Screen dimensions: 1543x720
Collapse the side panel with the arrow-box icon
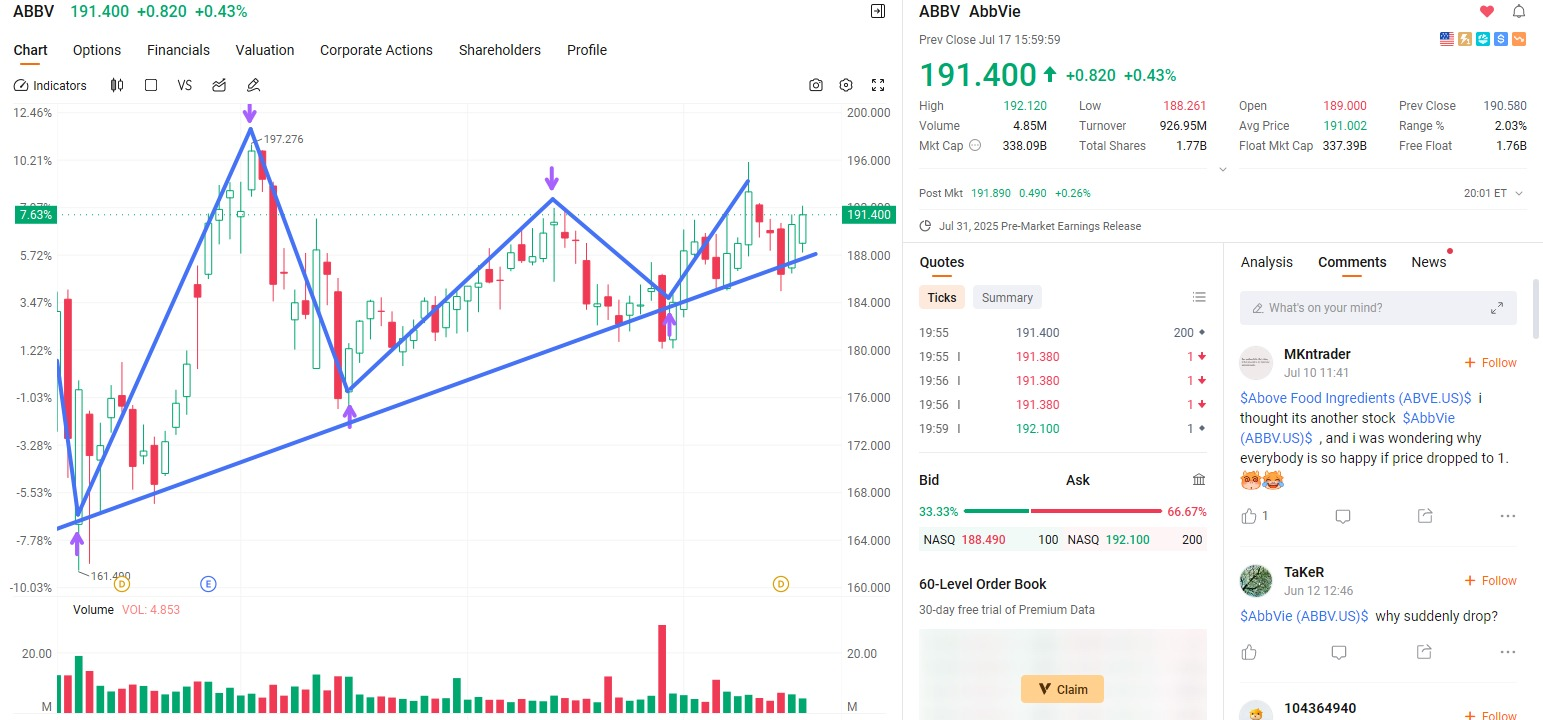click(x=878, y=11)
